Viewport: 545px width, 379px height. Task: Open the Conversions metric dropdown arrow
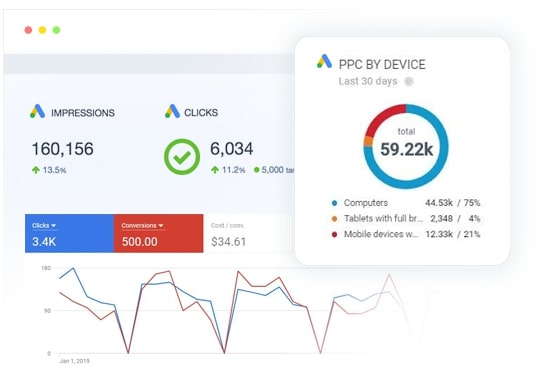tap(161, 226)
